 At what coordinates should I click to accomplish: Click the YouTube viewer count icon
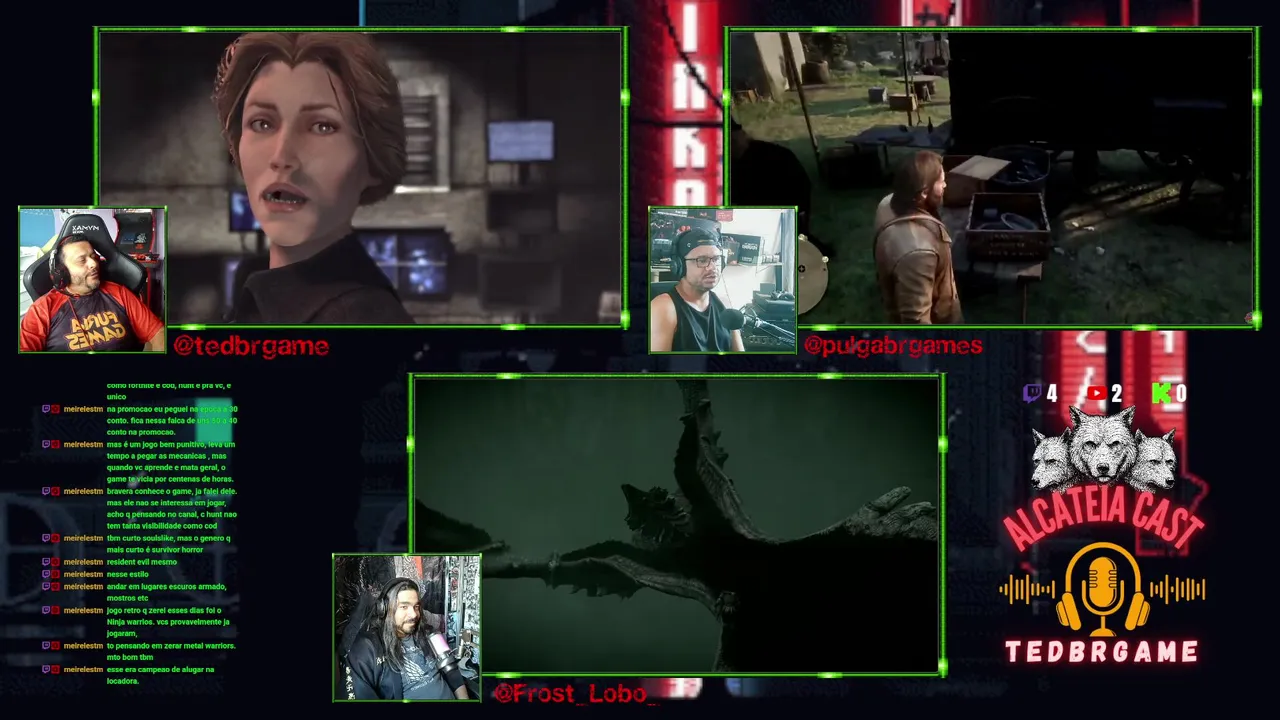[x=1096, y=394]
